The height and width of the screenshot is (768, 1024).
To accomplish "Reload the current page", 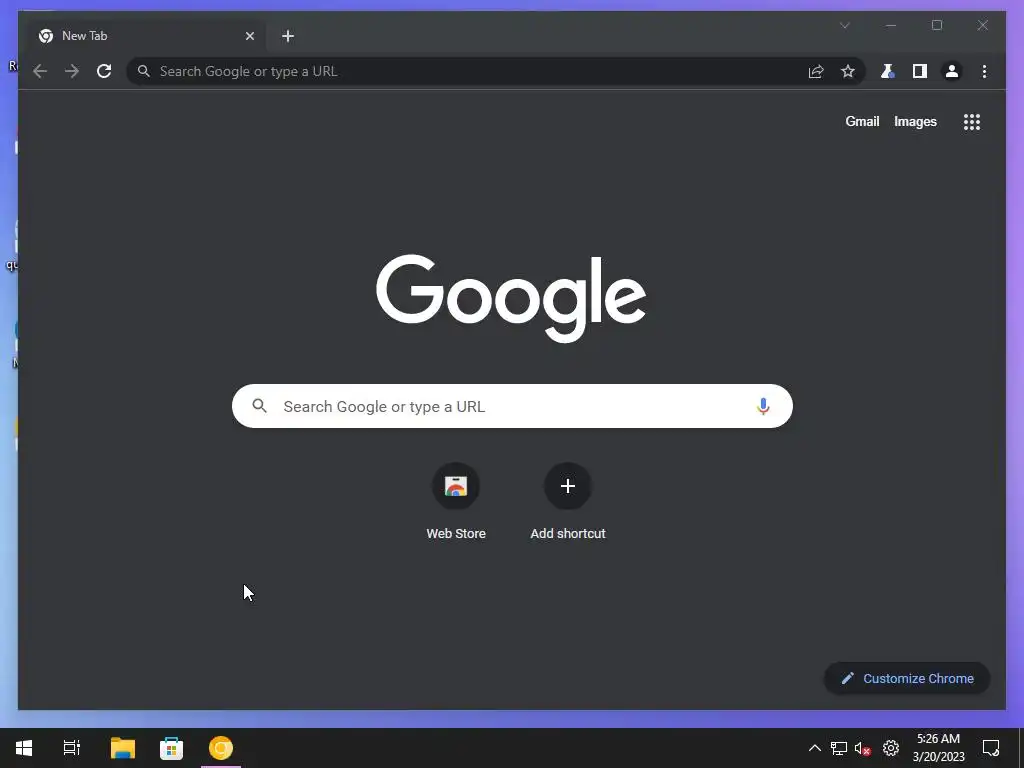I will coord(104,71).
